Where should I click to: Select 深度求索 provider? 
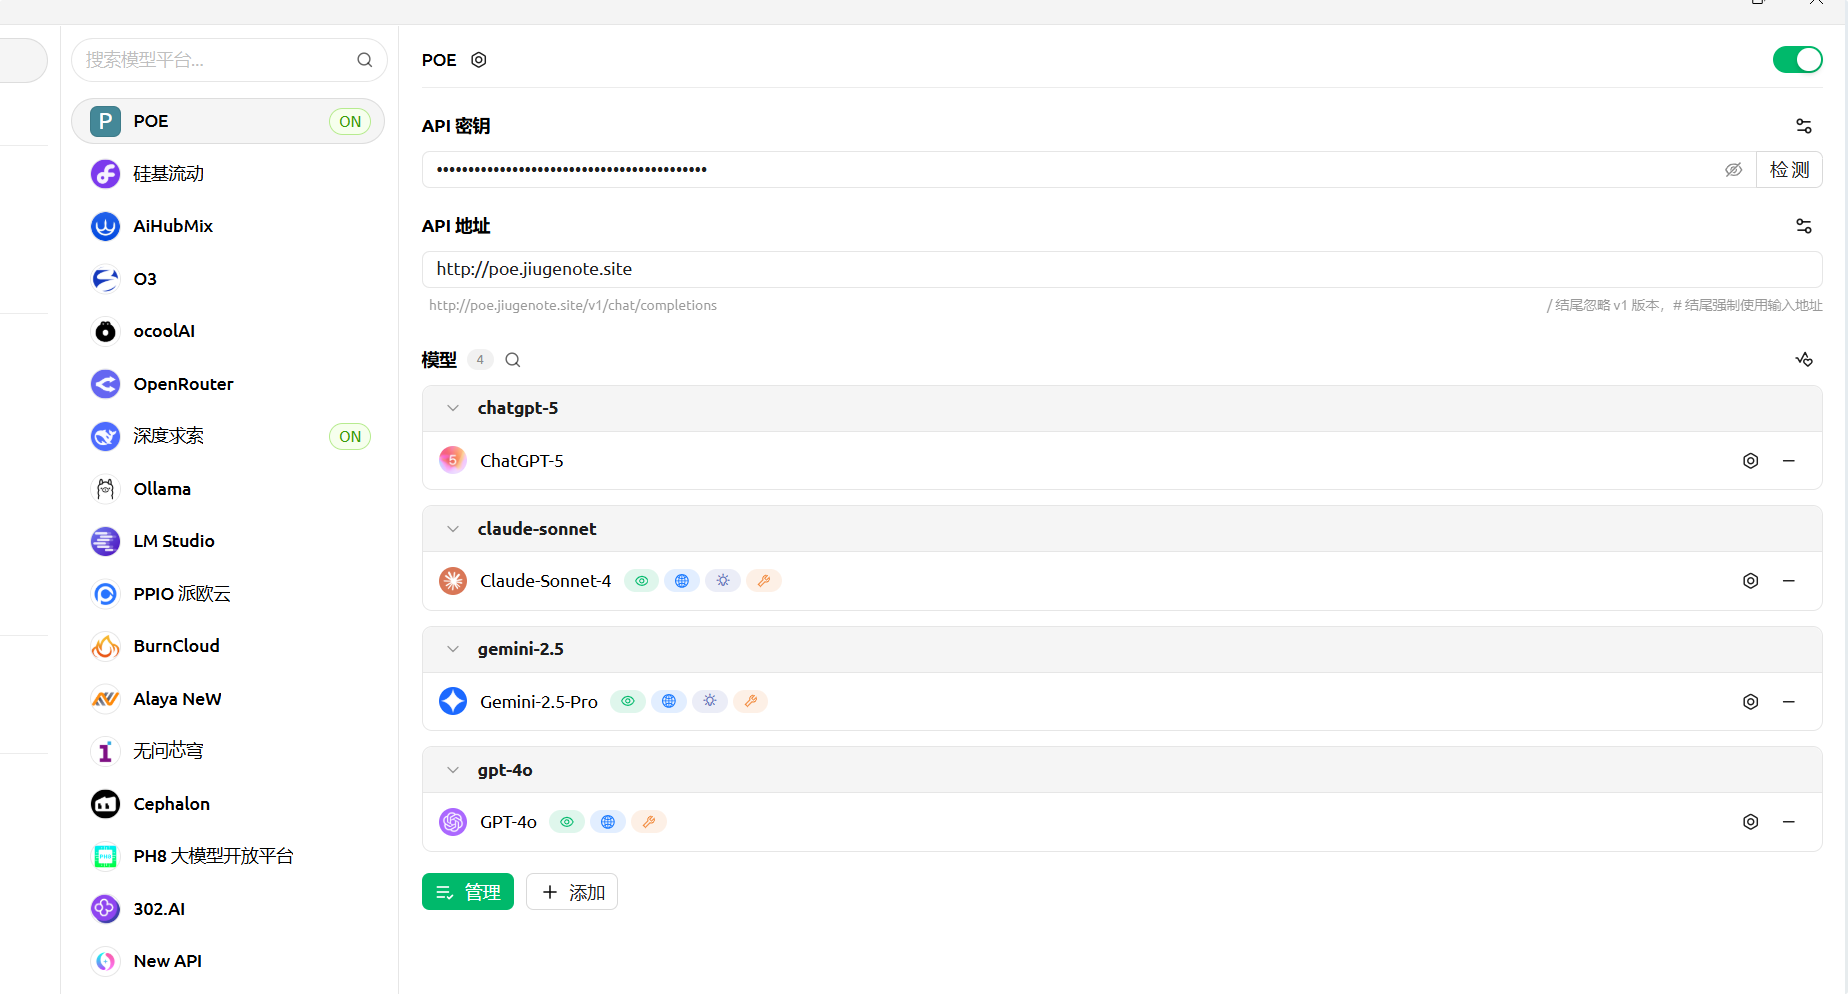point(228,436)
